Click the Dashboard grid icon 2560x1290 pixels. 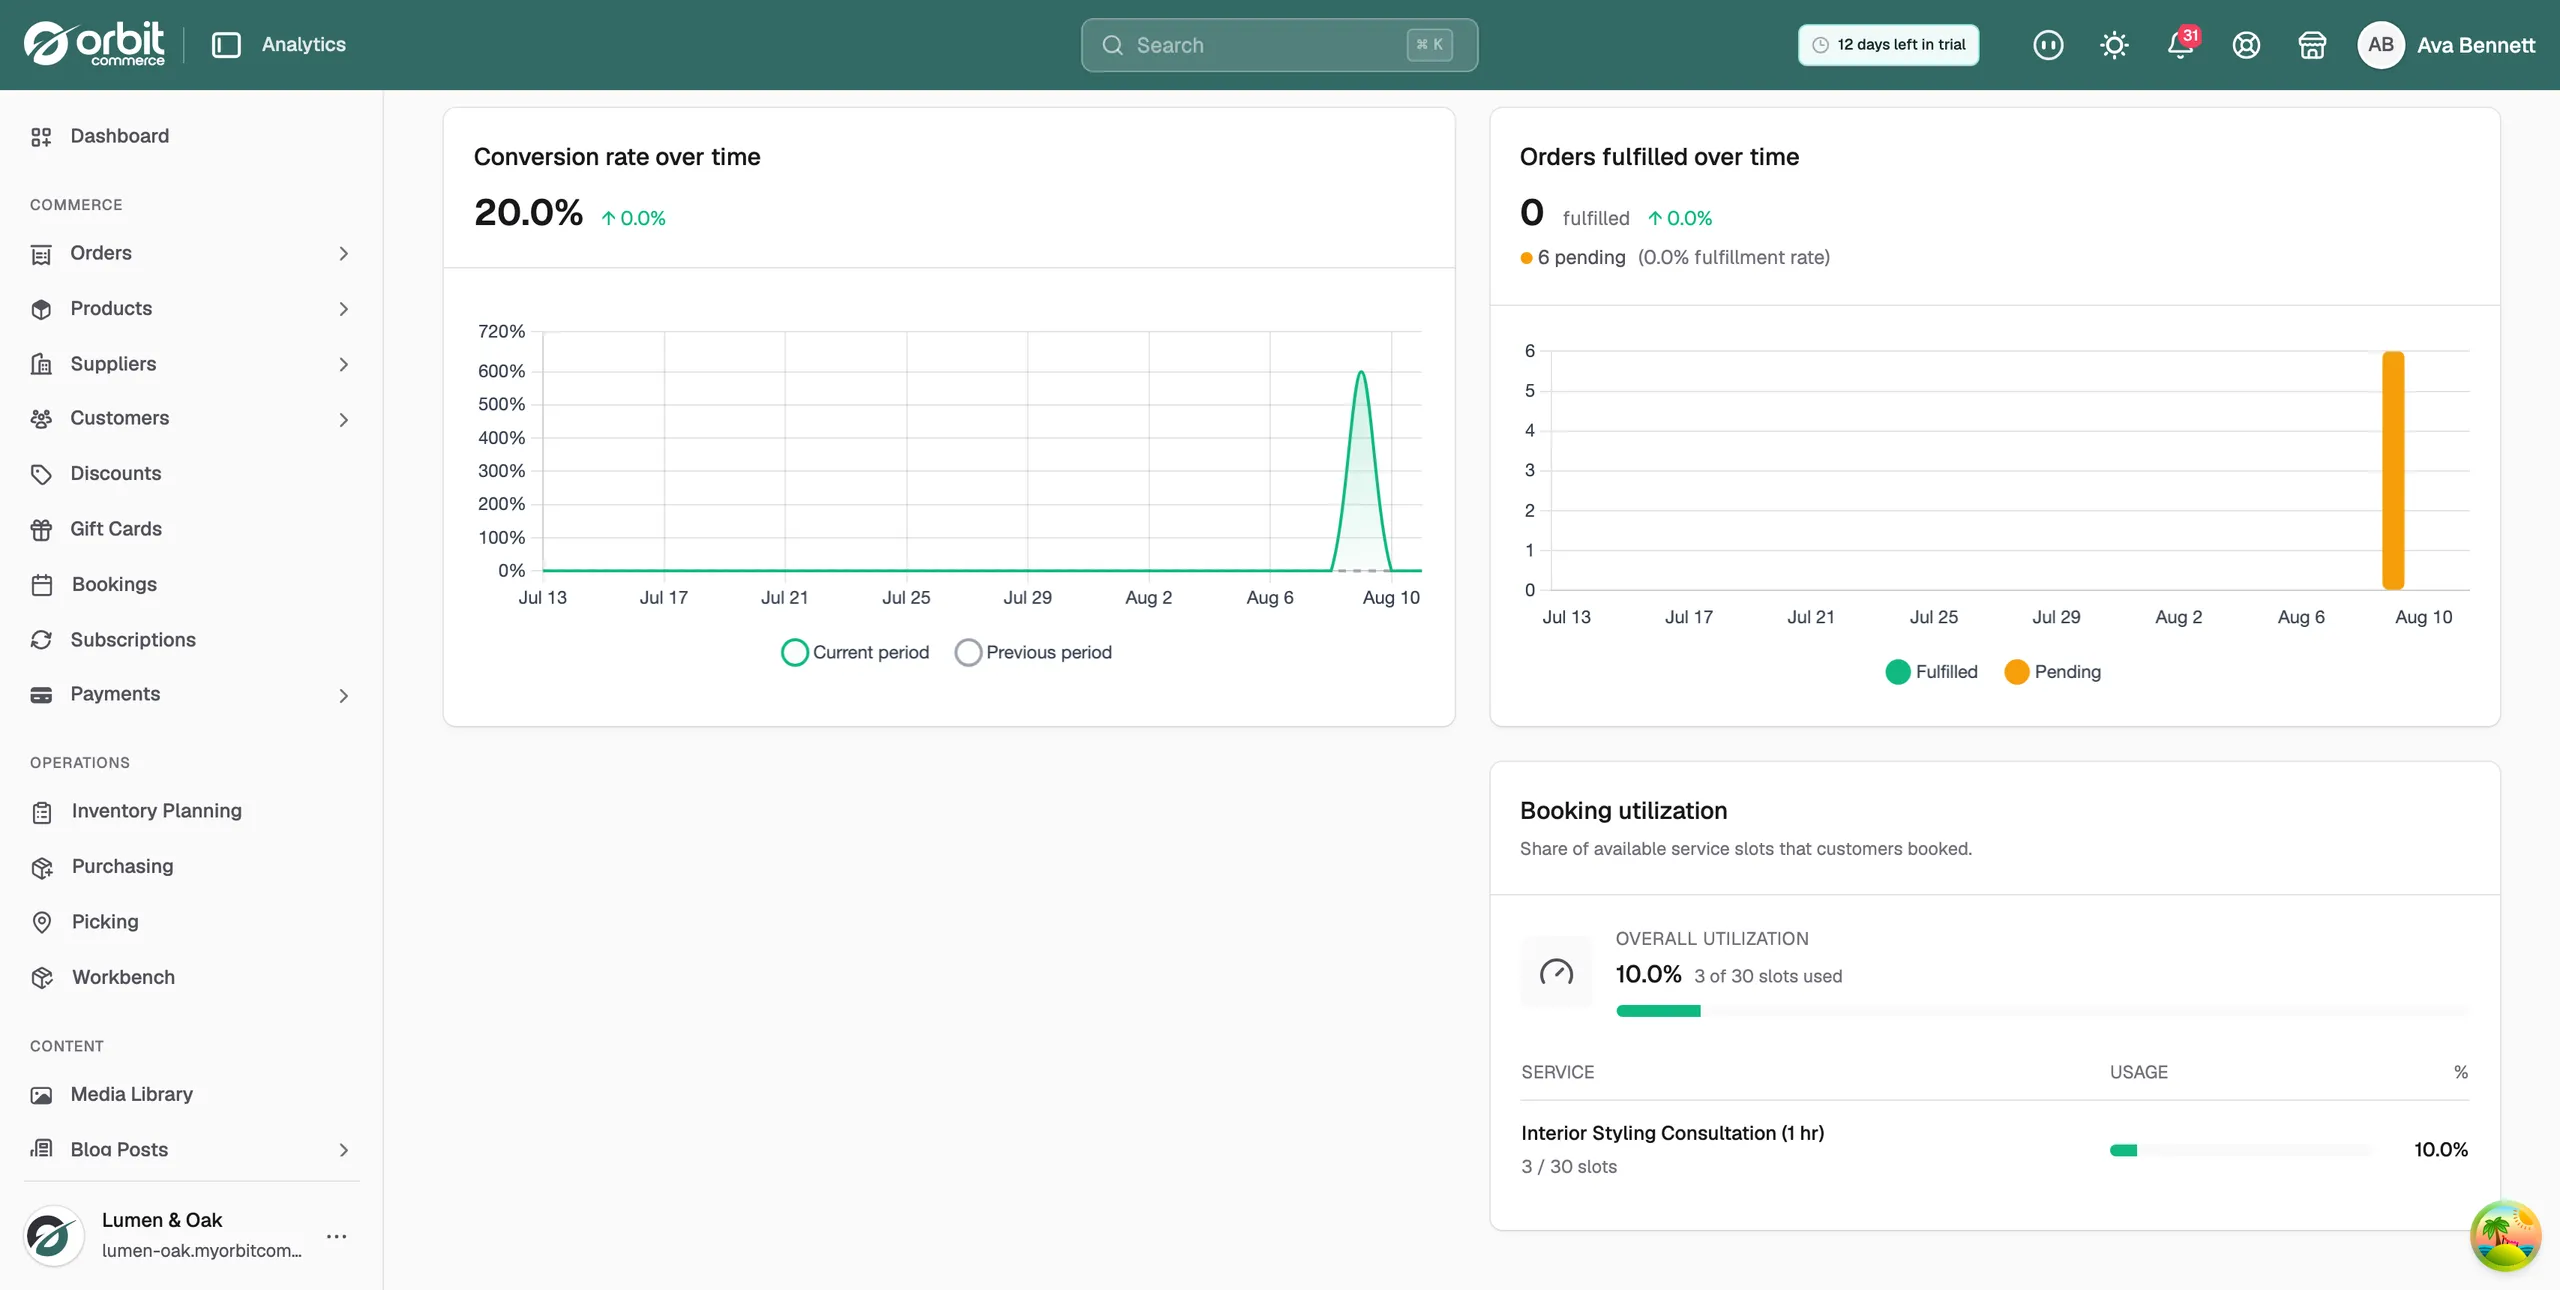click(41, 137)
